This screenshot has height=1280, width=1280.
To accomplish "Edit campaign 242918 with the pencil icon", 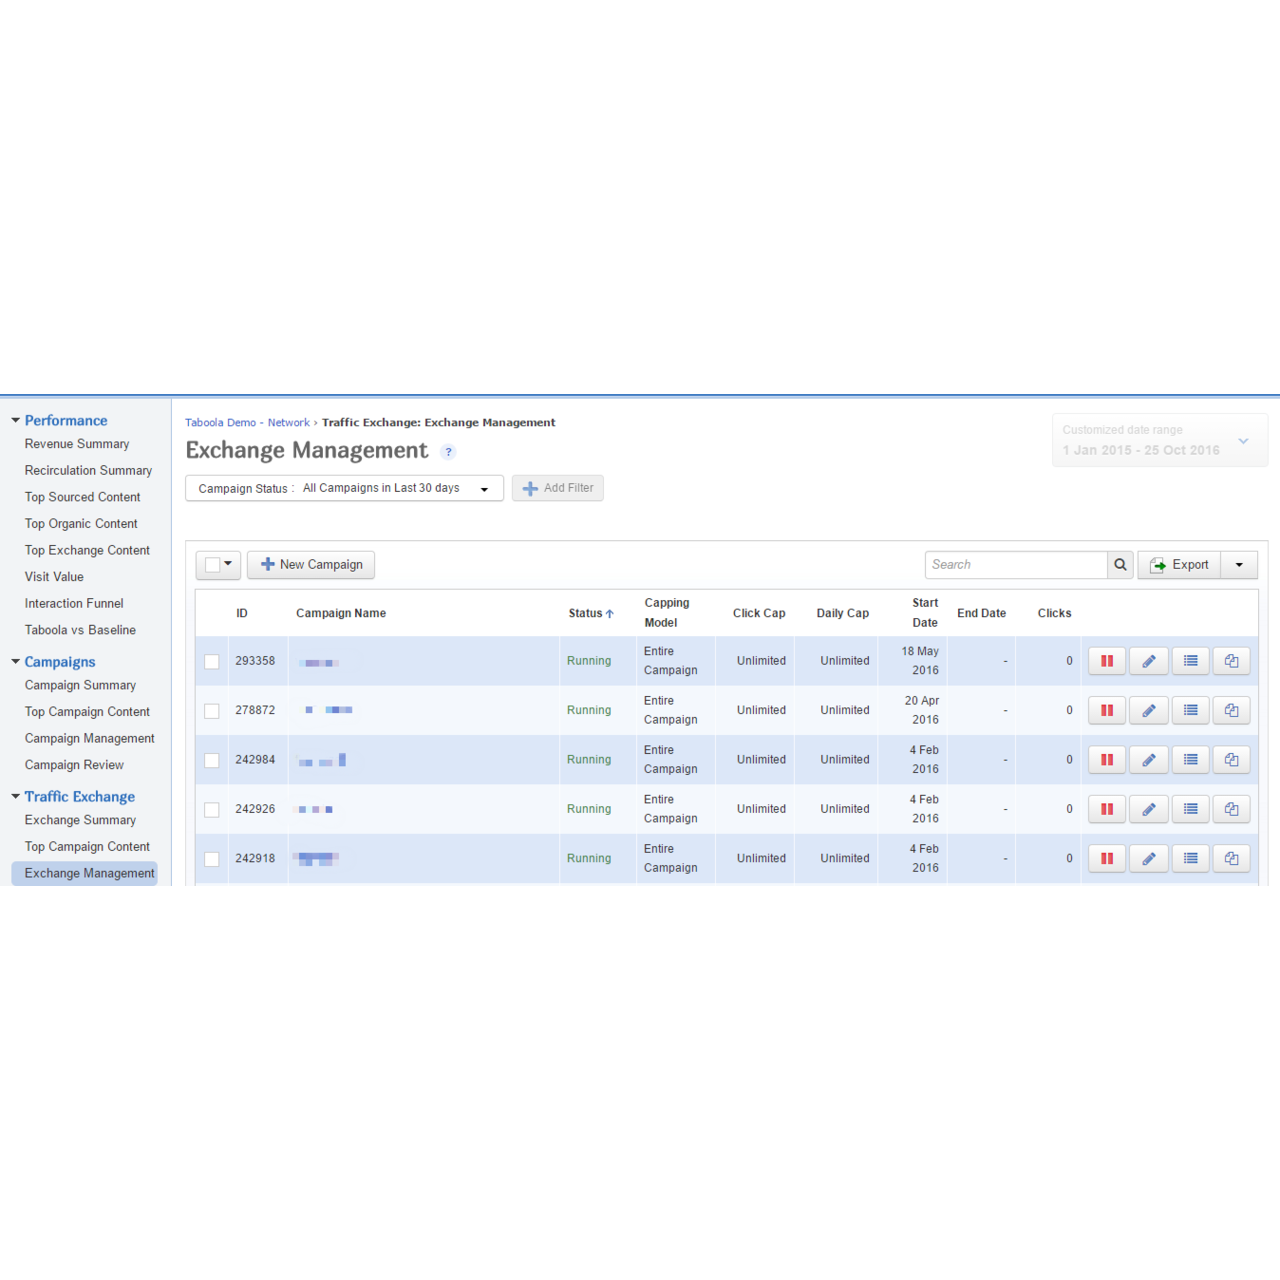I will tap(1148, 858).
